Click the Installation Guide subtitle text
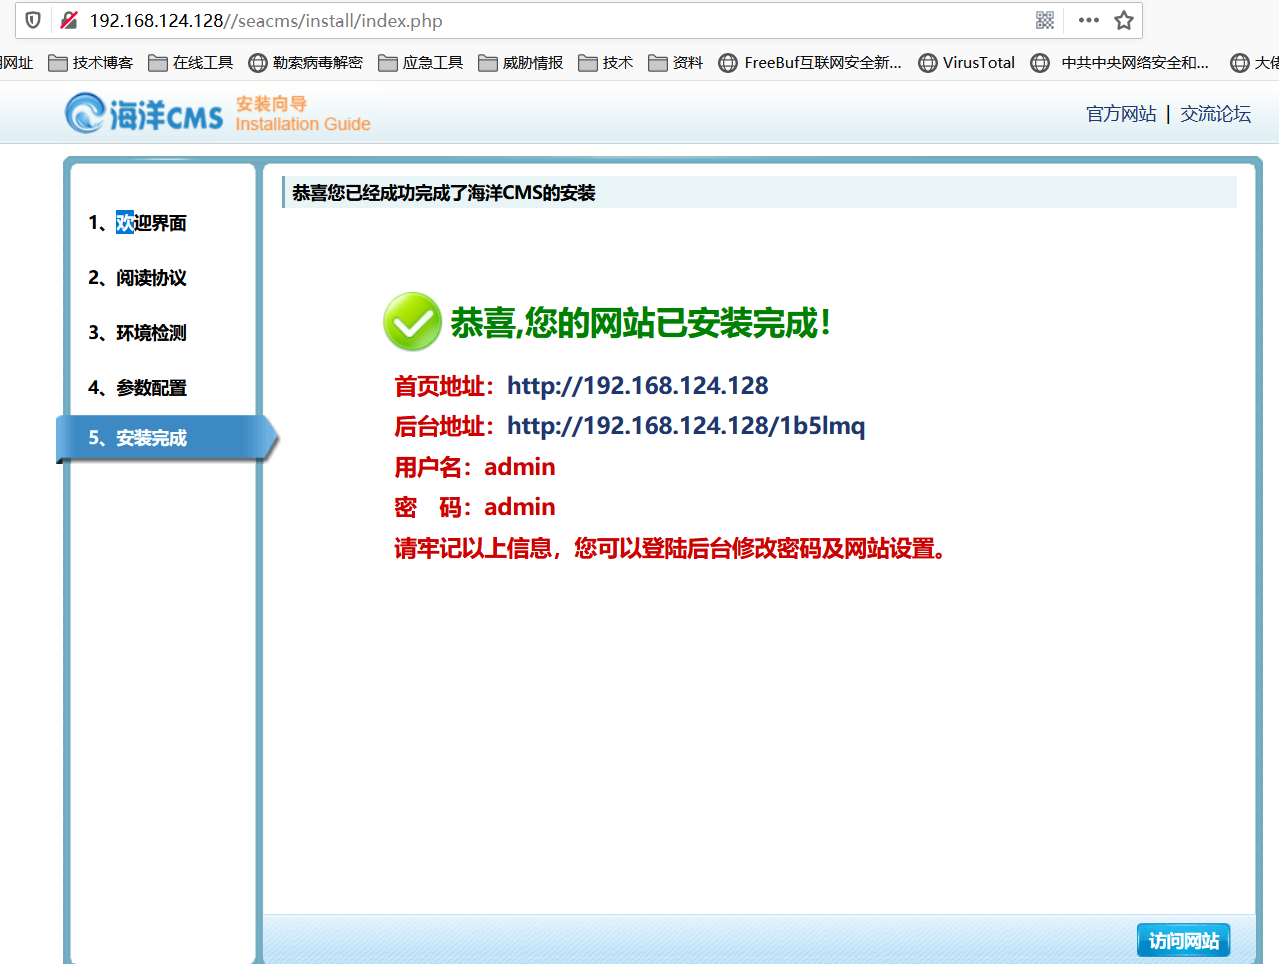Viewport: 1279px width, 964px height. [303, 124]
